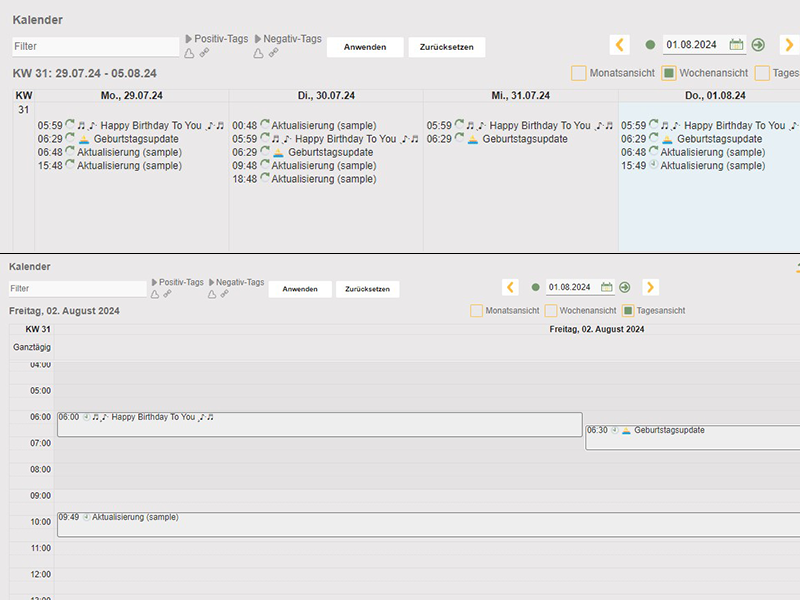Screen dimensions: 800x600
Task: Enable Monatsansicht checkbox in week-view panel
Action: click(x=579, y=73)
